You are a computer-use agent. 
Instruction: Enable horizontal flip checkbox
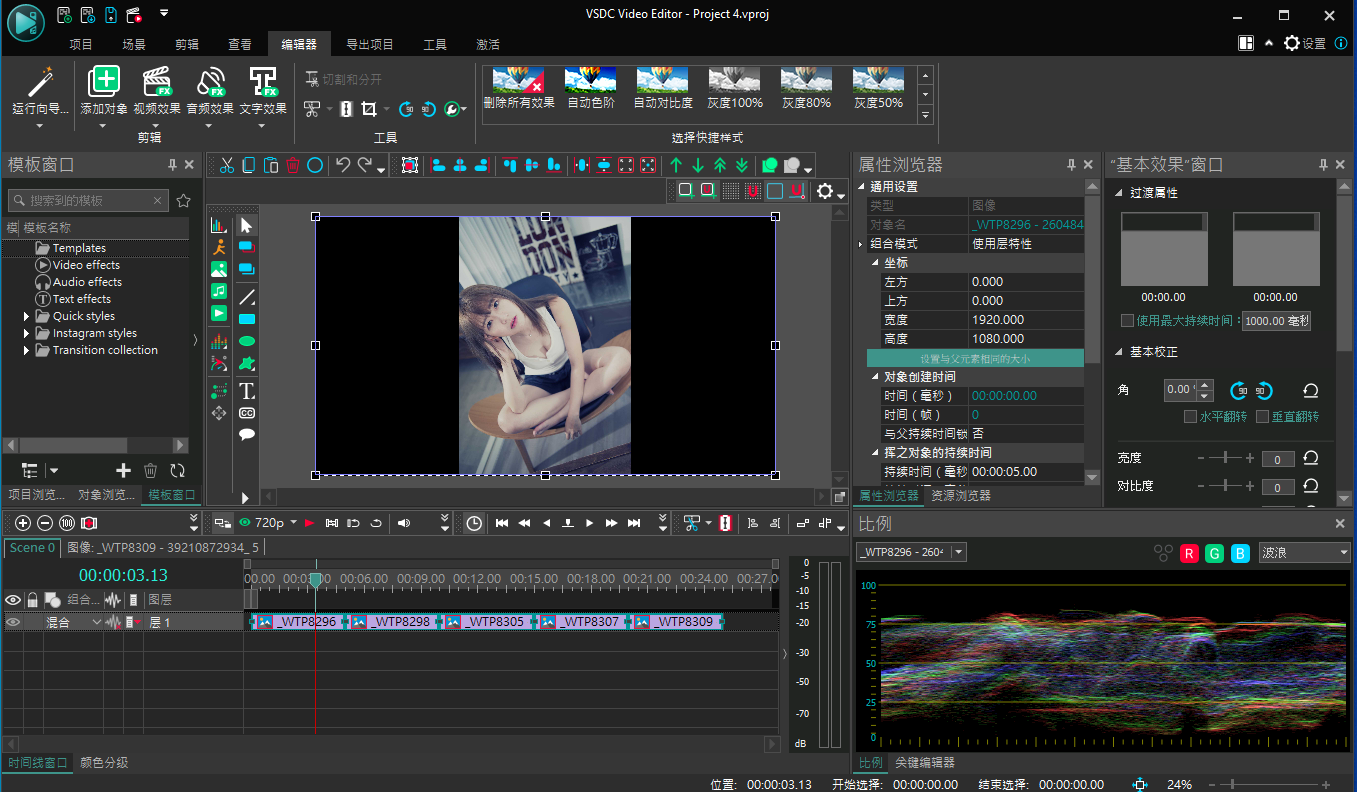click(x=1190, y=416)
